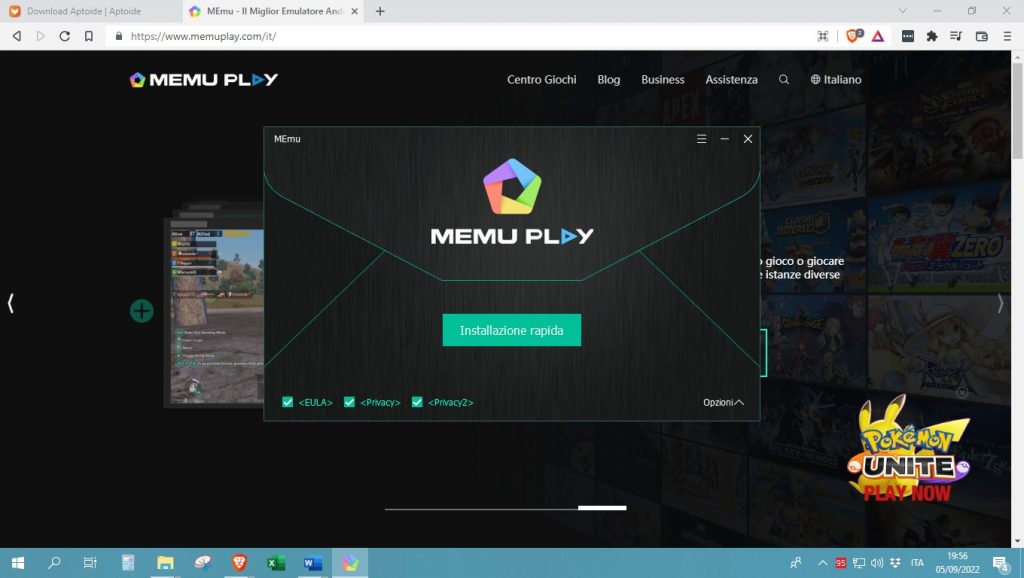Image resolution: width=1024 pixels, height=578 pixels.
Task: Open Centro Giochi menu item
Action: tap(541, 80)
